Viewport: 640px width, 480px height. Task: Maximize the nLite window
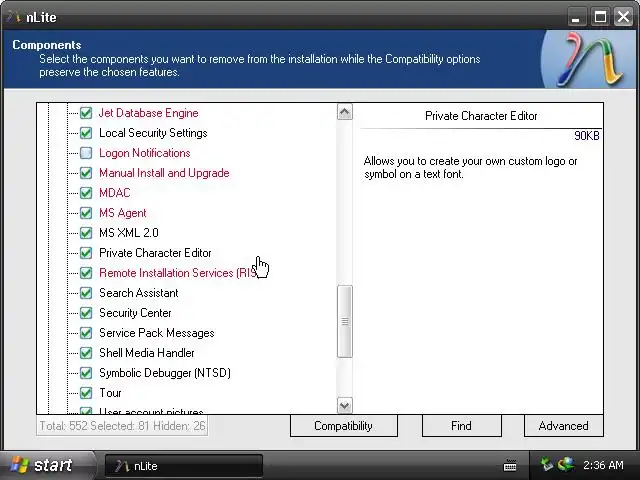(600, 17)
